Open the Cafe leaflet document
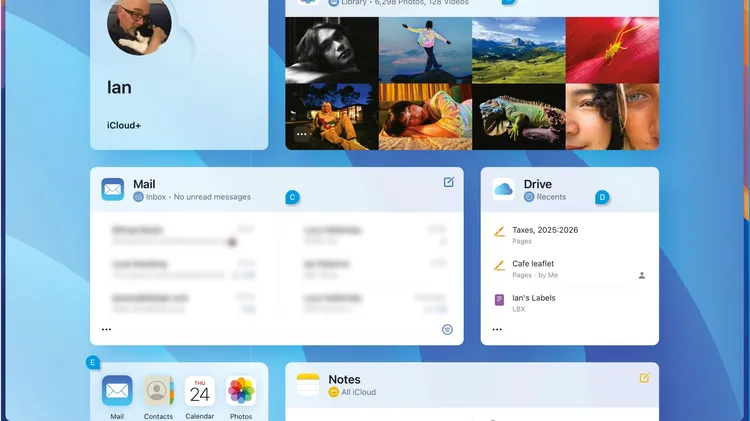Screen dimensions: 750x421 (x=569, y=269)
